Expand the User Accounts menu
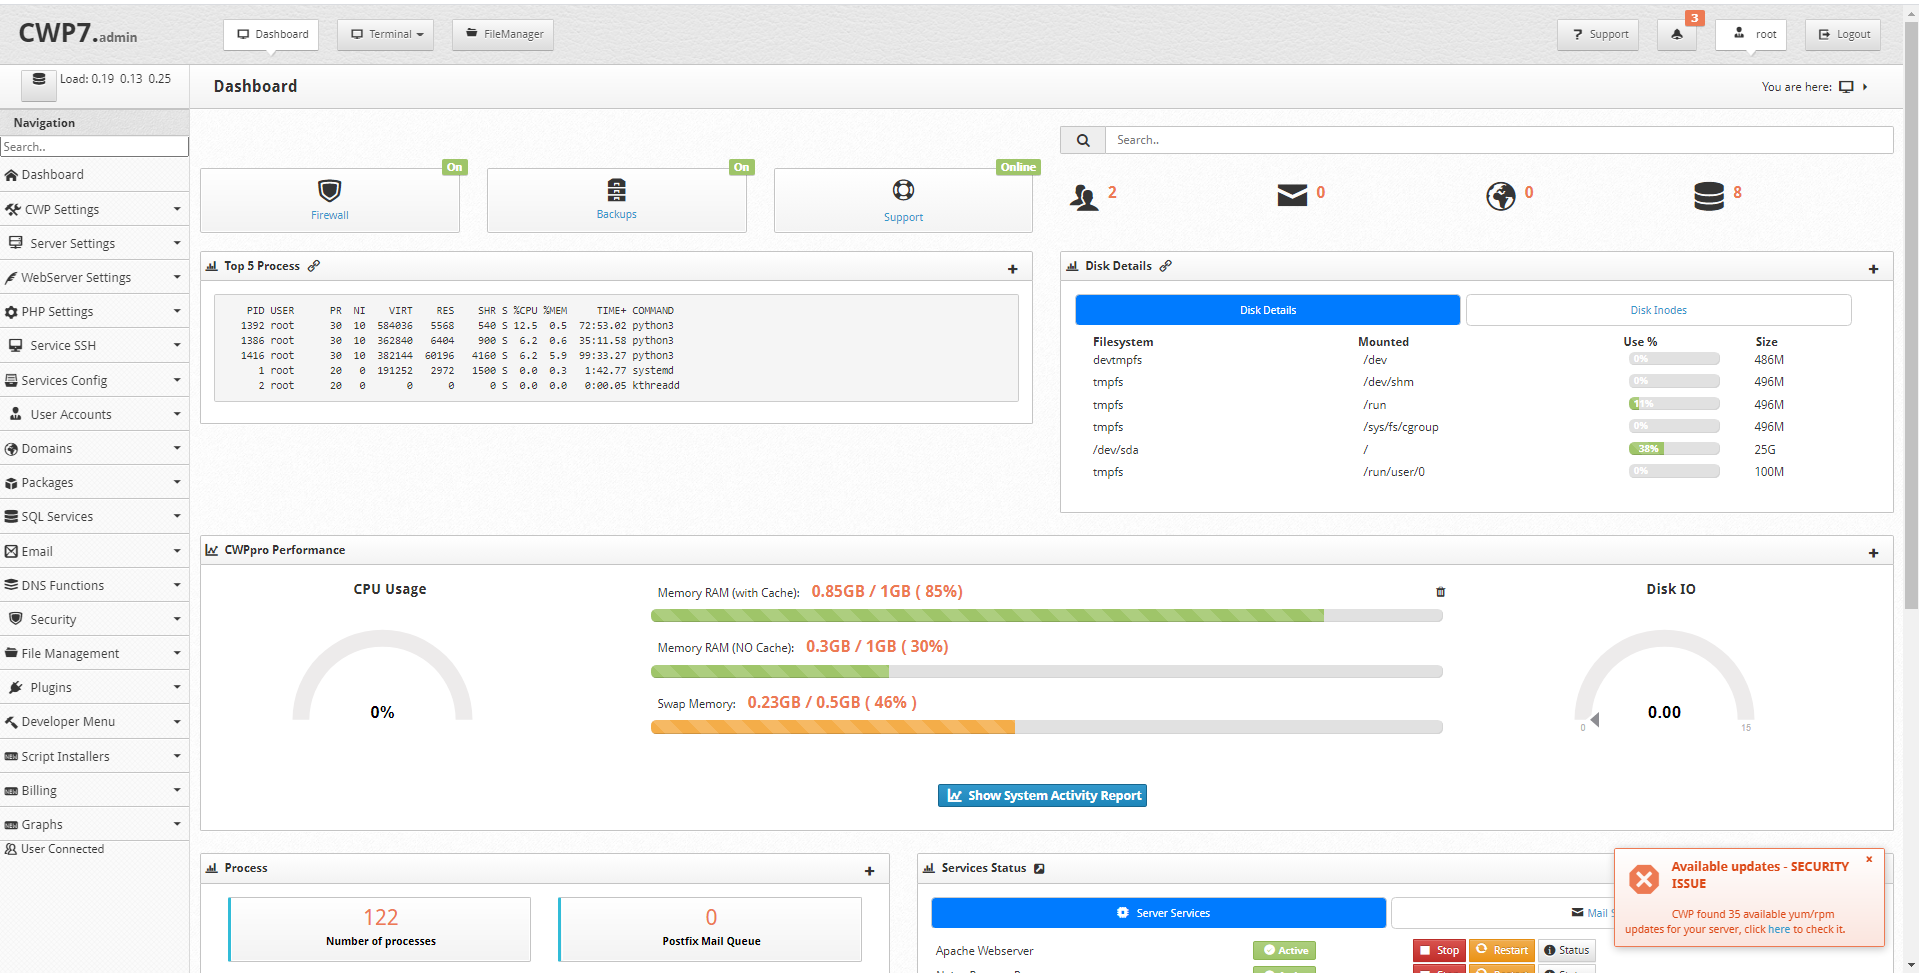This screenshot has width=1919, height=973. point(94,414)
